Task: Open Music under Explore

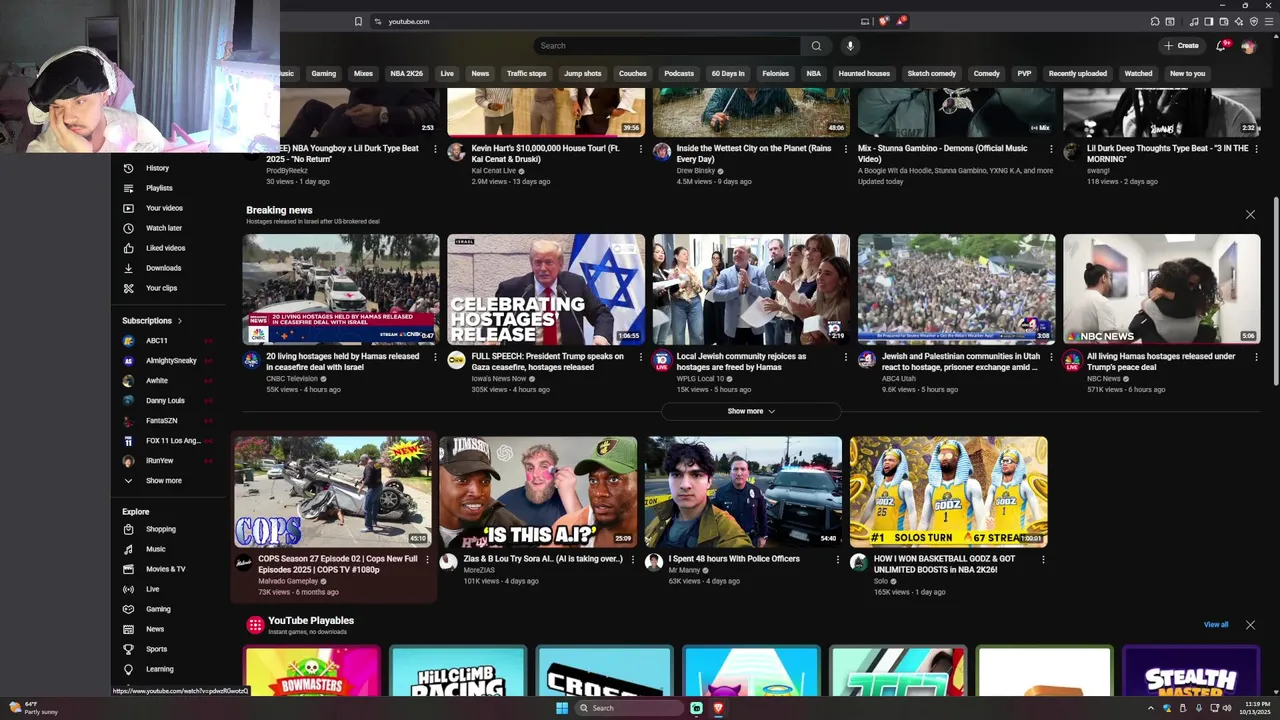Action: pos(168,549)
